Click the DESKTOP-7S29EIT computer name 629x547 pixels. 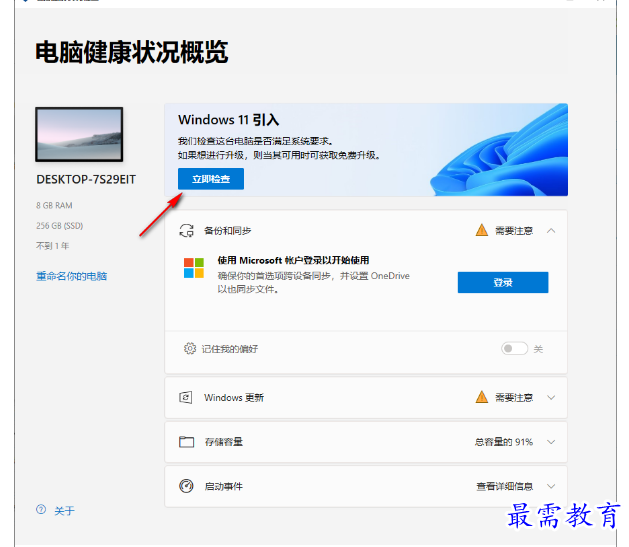coord(86,179)
